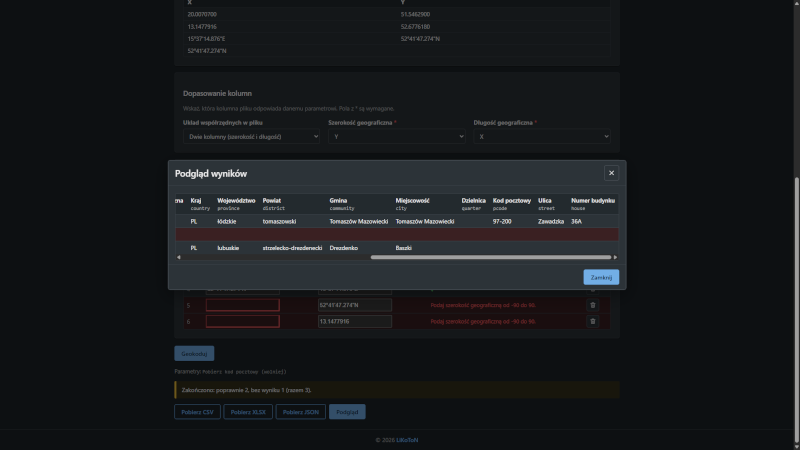800x450 pixels.
Task: Click the left arrow of results scrollbar
Action: tap(179, 257)
